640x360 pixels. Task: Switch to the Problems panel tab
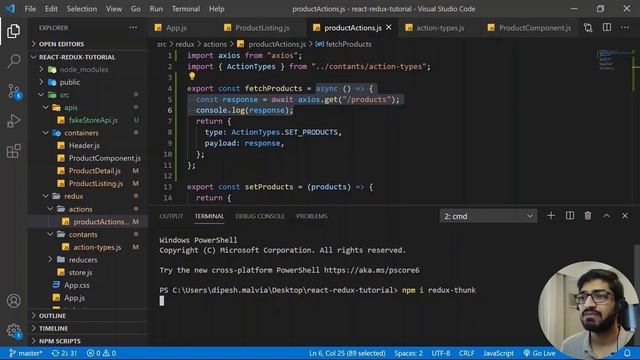click(x=312, y=216)
